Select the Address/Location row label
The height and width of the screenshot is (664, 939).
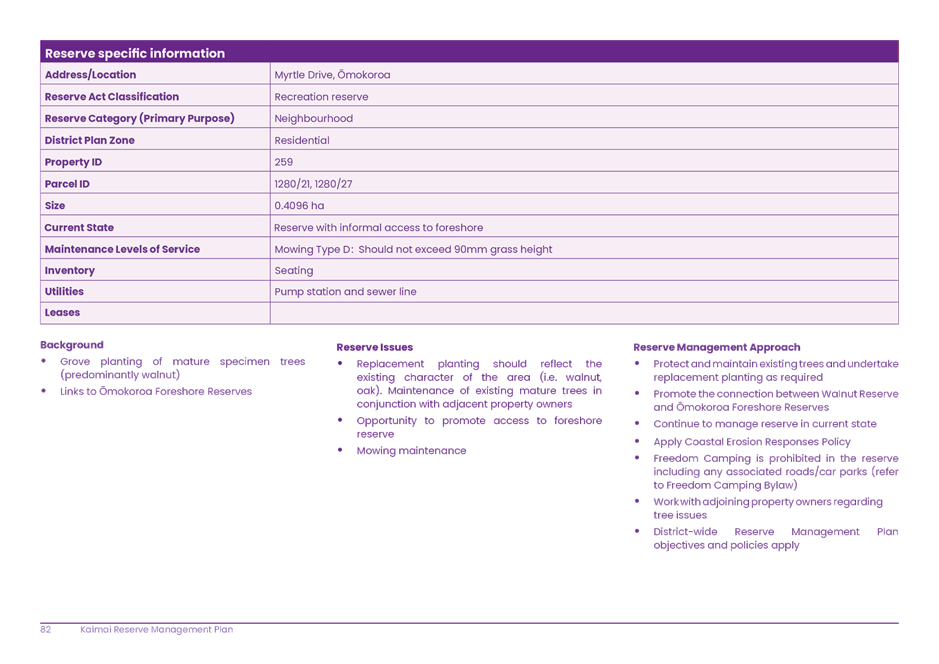click(x=90, y=75)
